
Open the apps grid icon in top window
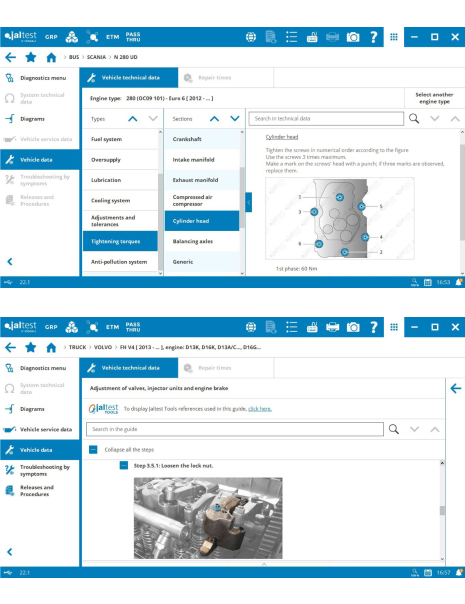pyautogui.click(x=394, y=37)
